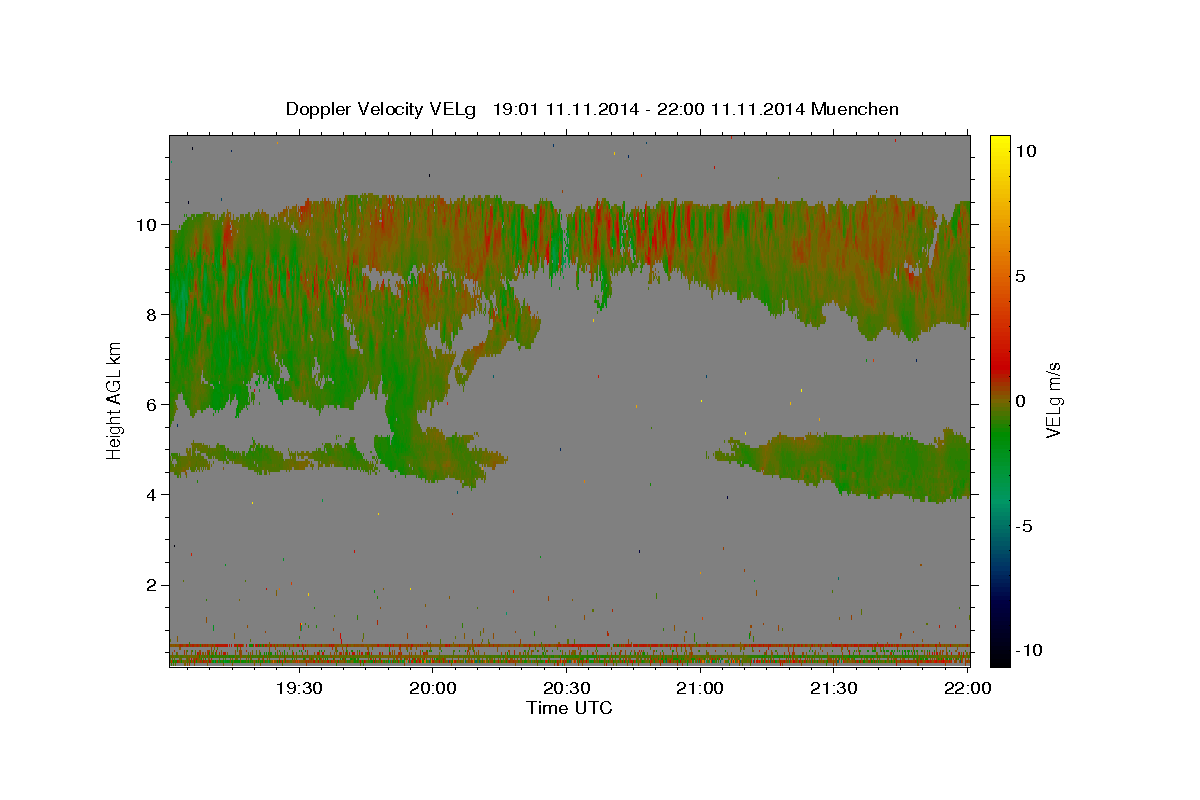Viewport: 1200px width, 800px height.
Task: Click the 21:30 time tick label
Action: coord(833,688)
